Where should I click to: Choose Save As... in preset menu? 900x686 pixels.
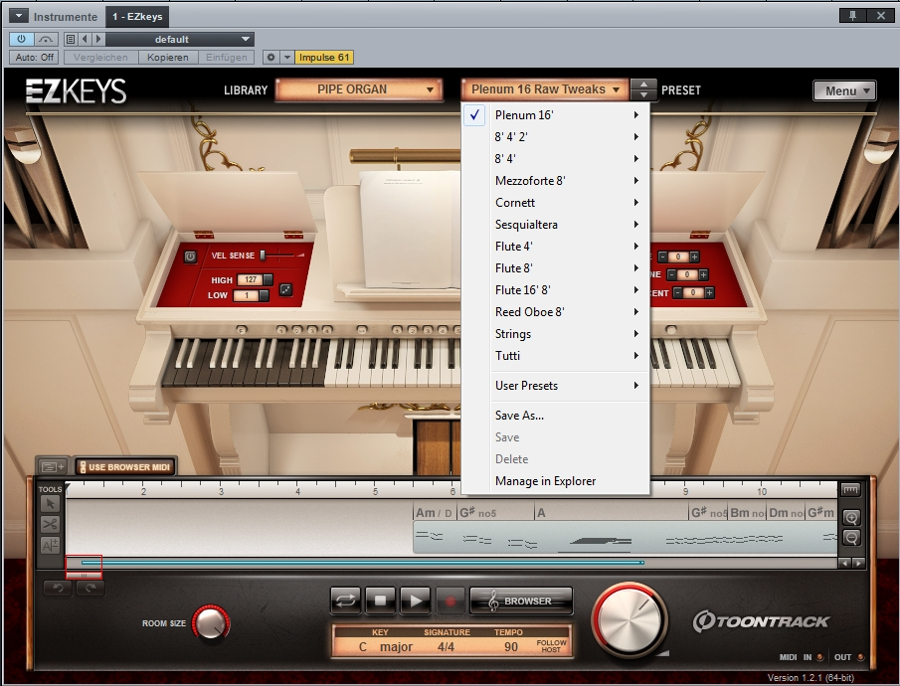coord(556,416)
